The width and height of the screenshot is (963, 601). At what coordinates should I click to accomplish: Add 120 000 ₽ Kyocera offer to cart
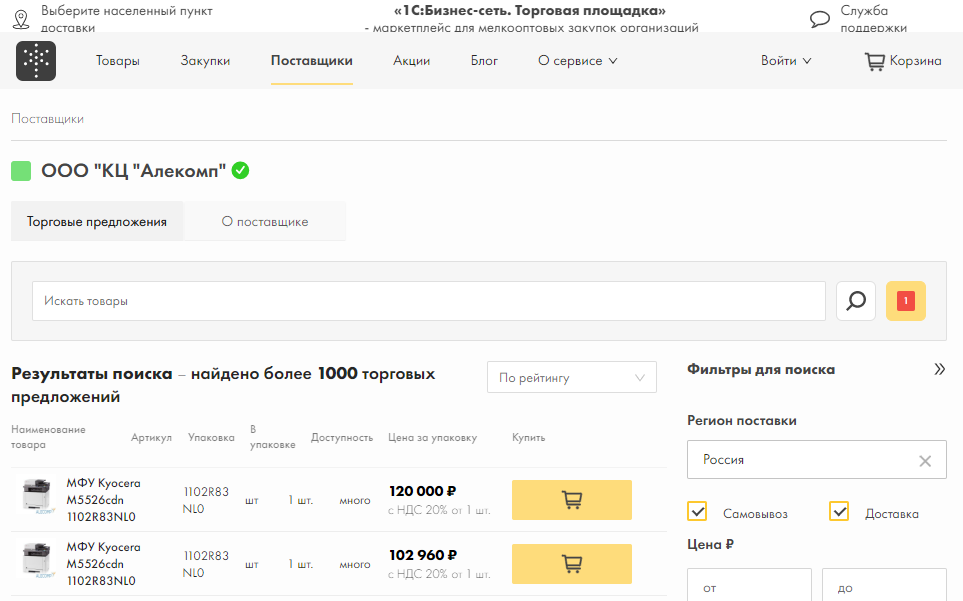[571, 500]
